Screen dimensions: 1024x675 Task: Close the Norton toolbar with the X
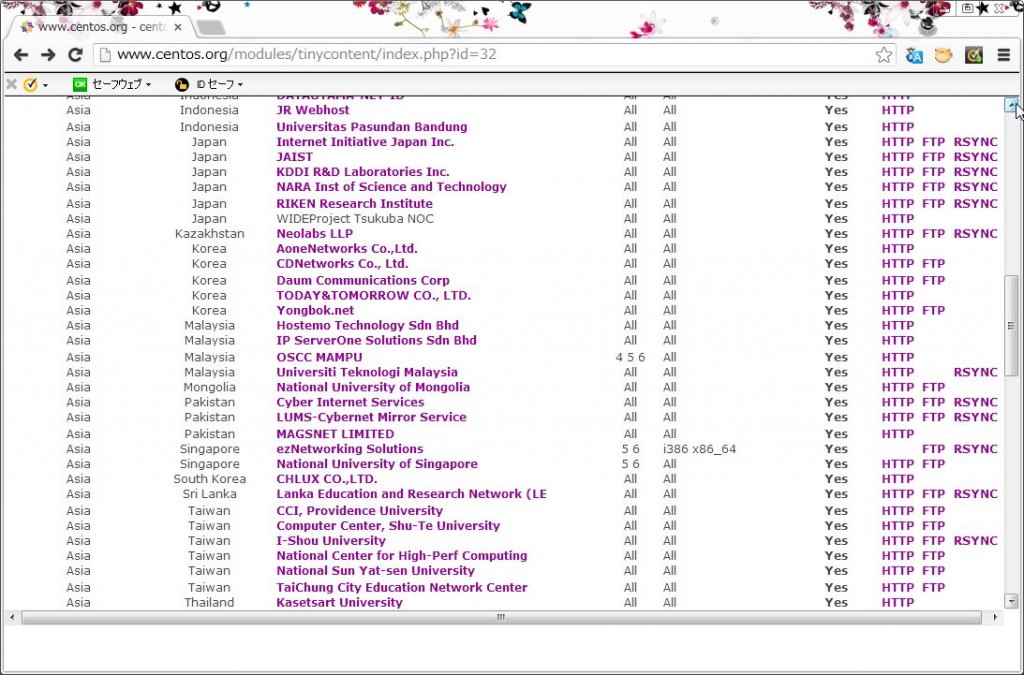pyautogui.click(x=11, y=84)
